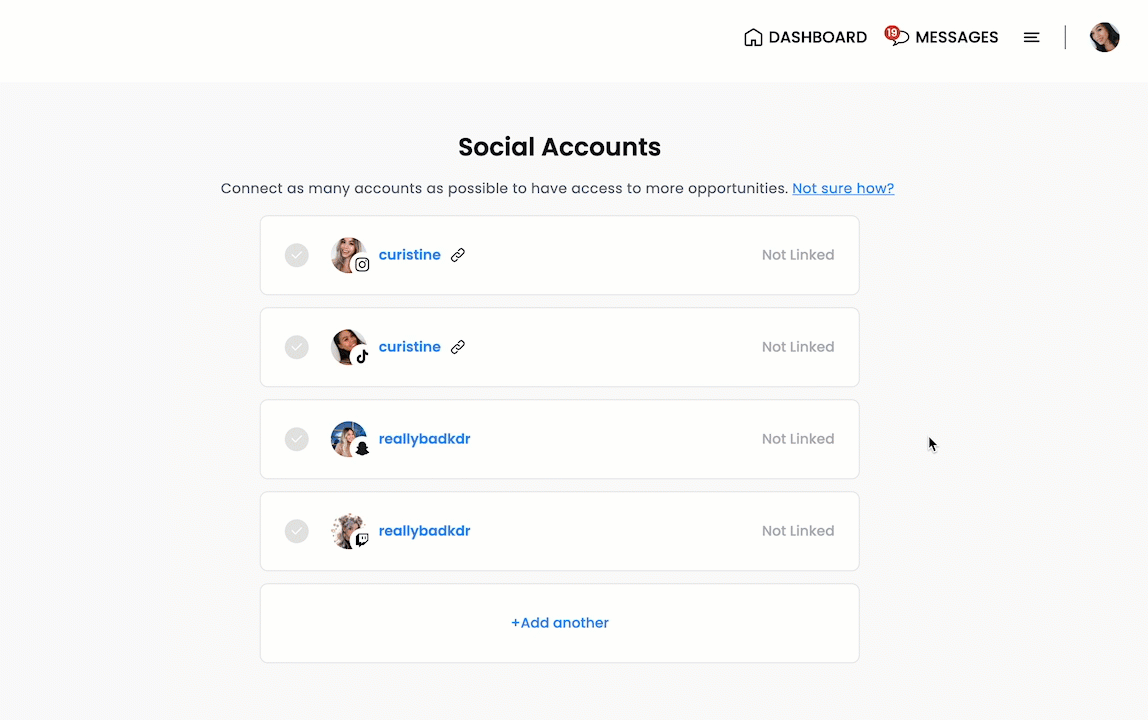Open the hamburger menu icon
Viewport: 1148px width, 720px height.
tap(1031, 37)
